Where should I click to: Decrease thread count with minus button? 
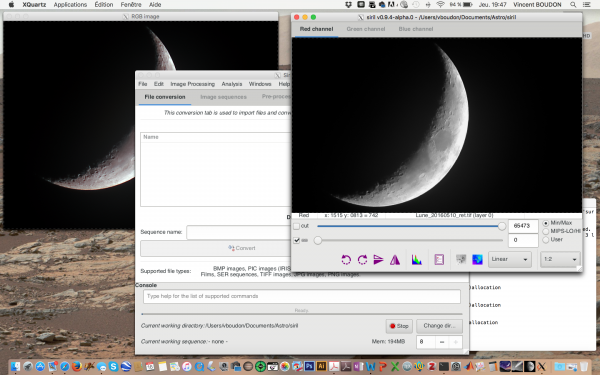442,342
